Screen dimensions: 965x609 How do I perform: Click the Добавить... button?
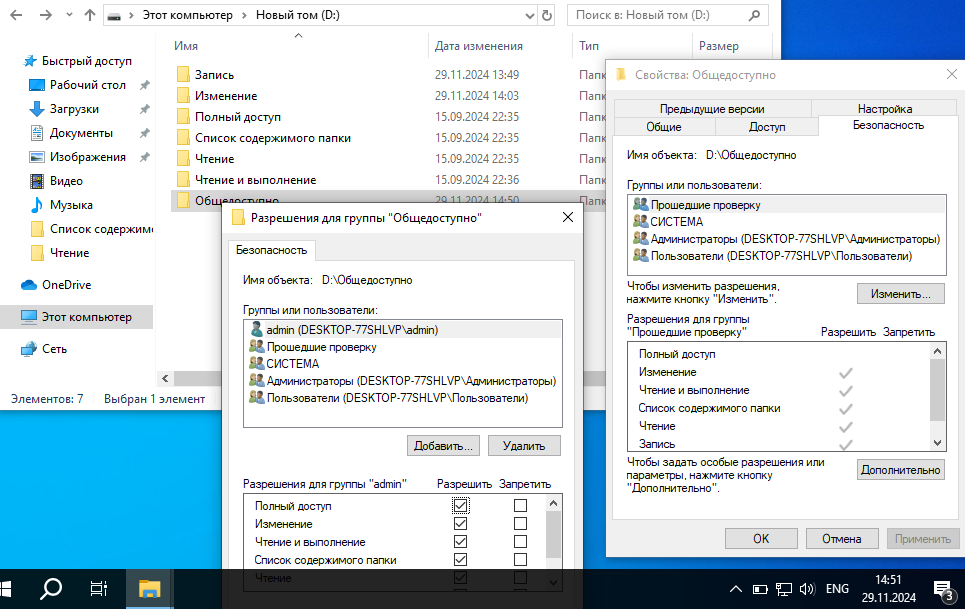point(443,446)
